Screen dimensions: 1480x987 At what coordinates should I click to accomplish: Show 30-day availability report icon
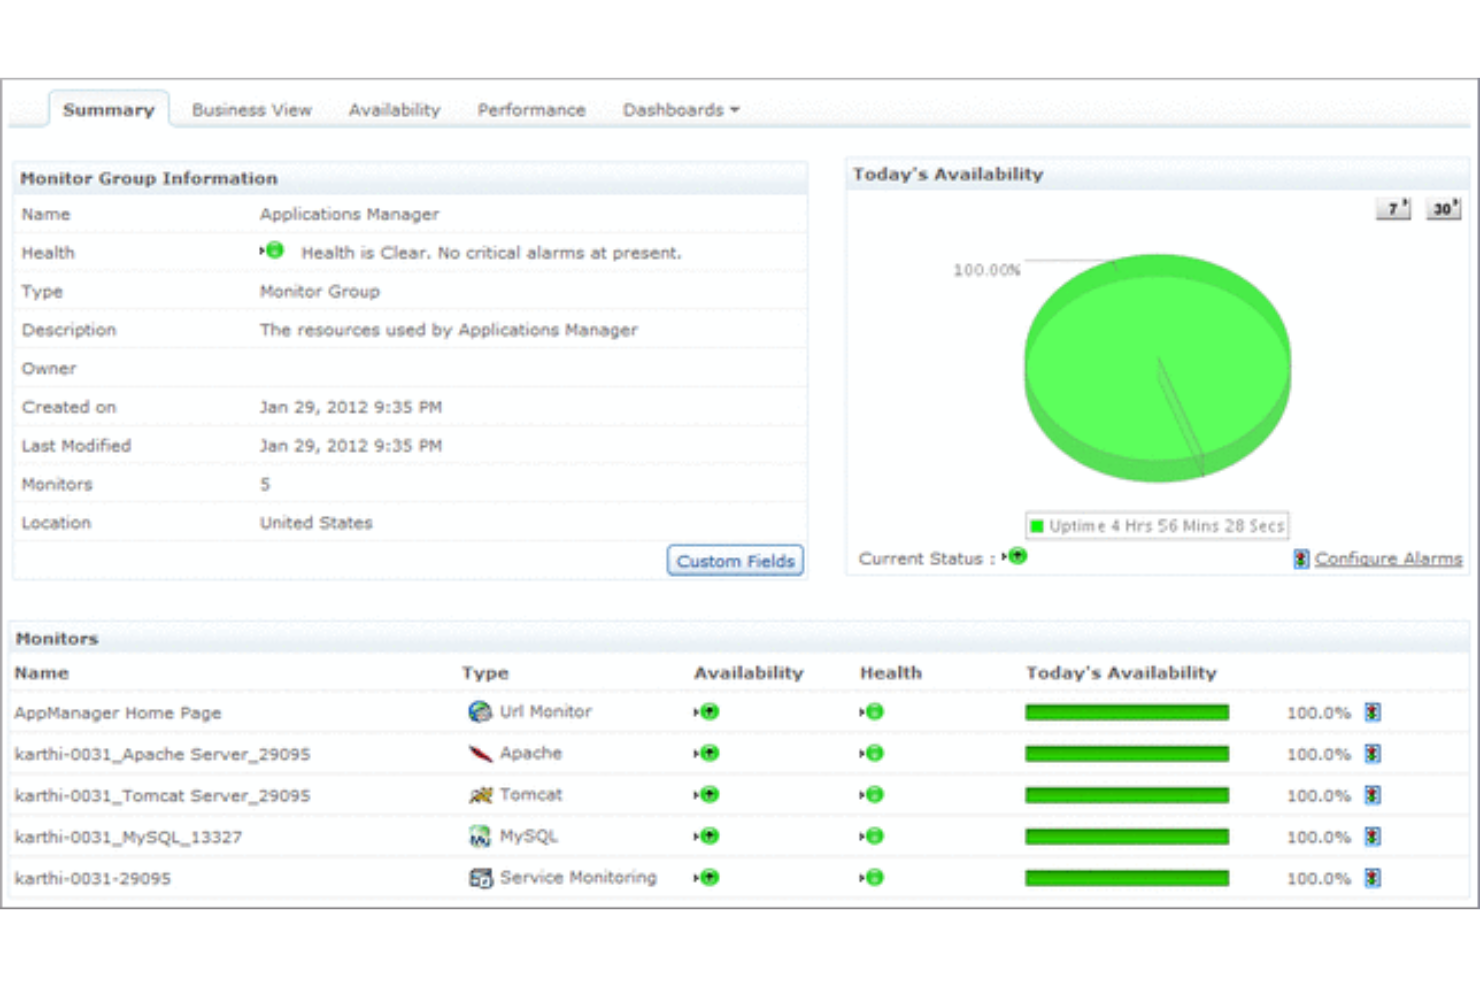[x=1443, y=208]
